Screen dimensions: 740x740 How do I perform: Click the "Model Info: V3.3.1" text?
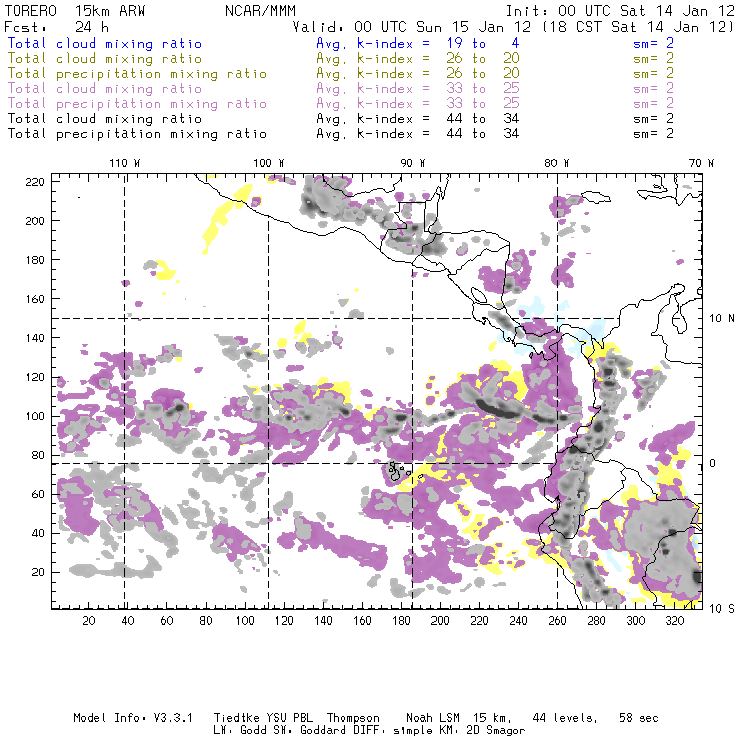133,718
